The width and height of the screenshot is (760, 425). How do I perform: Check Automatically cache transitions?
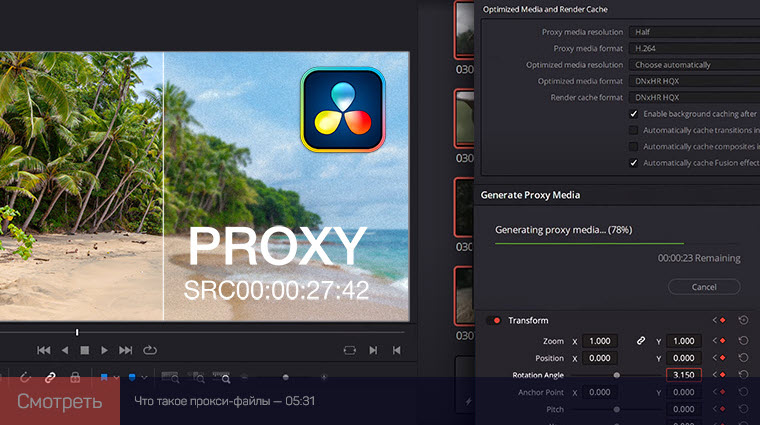[x=633, y=130]
